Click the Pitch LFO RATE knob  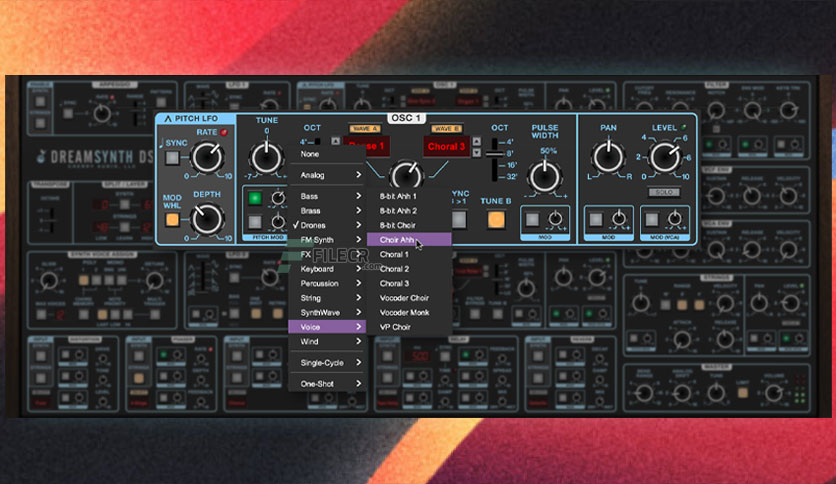207,157
